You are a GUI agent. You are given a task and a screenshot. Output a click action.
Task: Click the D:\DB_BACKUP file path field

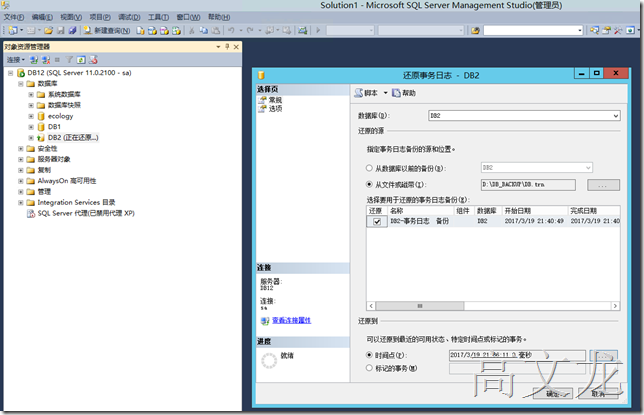[x=528, y=185]
